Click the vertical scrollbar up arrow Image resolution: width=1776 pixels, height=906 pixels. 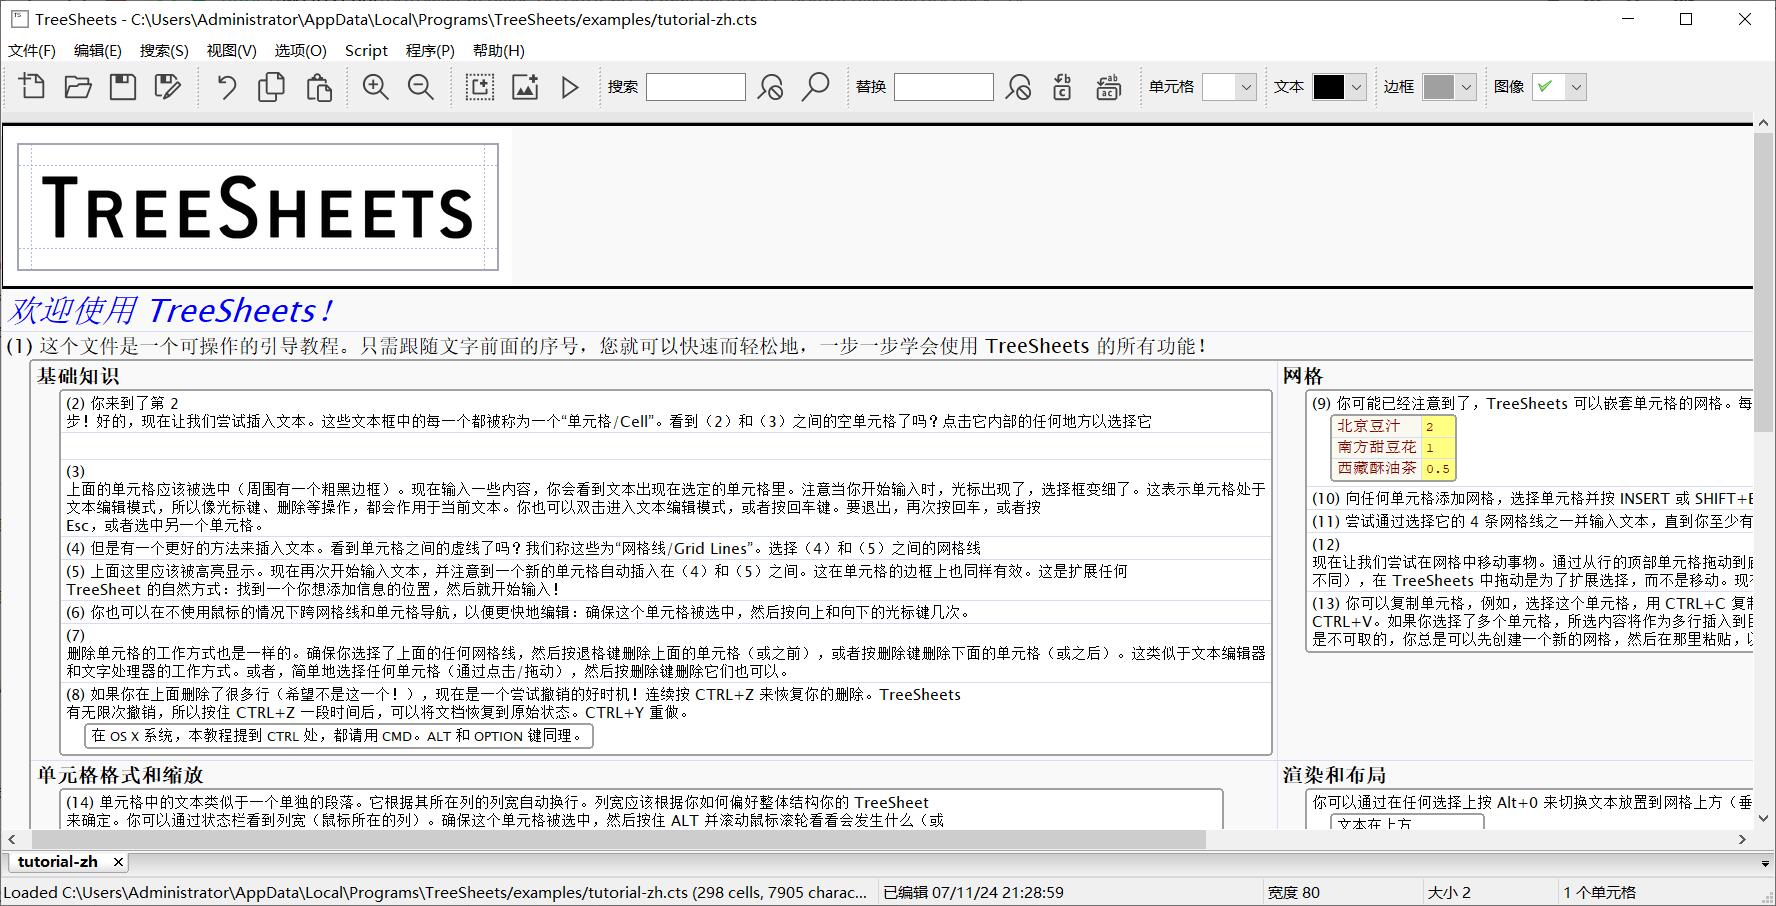click(1762, 123)
